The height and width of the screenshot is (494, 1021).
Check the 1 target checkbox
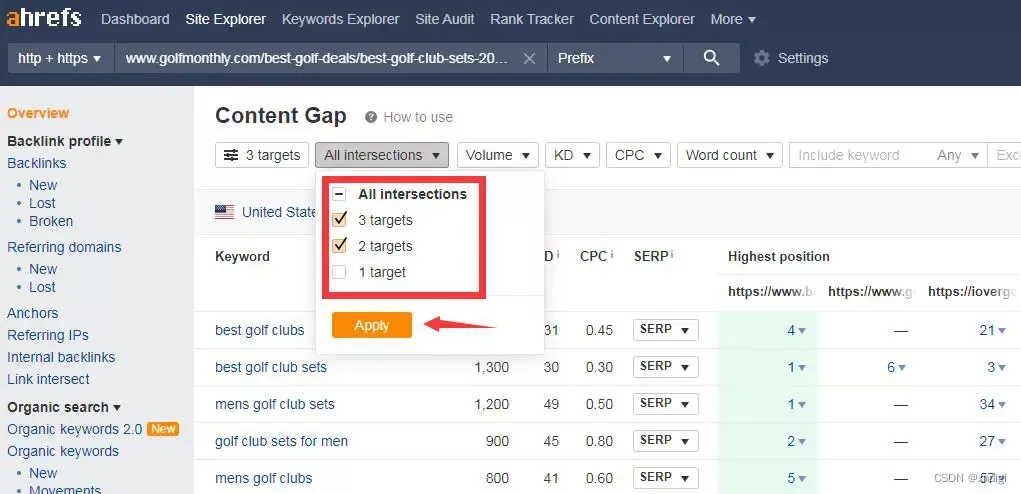[340, 272]
